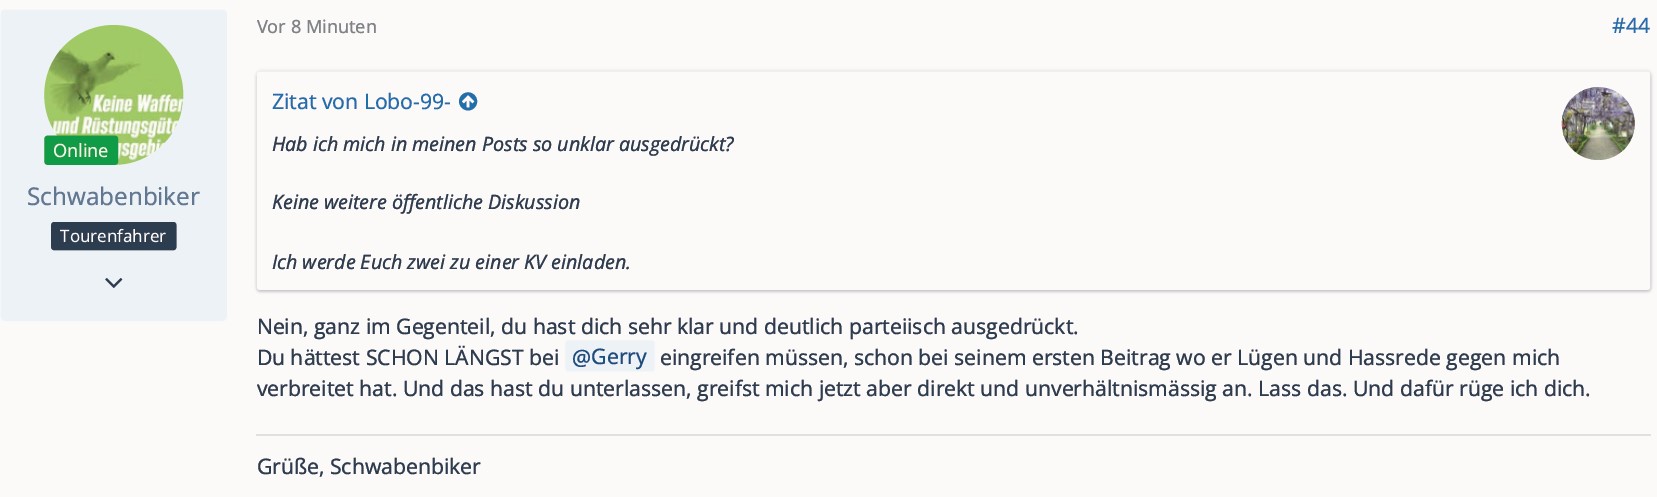Click the signature "Grüße, Schwabenbiker"
This screenshot has width=1657, height=497.
click(368, 467)
